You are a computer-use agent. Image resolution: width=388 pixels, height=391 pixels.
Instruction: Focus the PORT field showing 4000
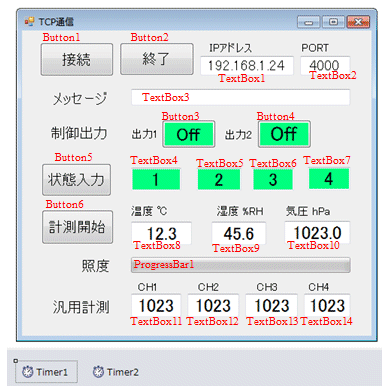tap(325, 65)
